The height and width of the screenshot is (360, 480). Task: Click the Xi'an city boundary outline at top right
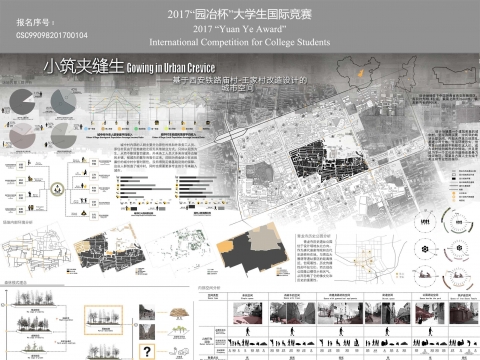tap(455, 75)
